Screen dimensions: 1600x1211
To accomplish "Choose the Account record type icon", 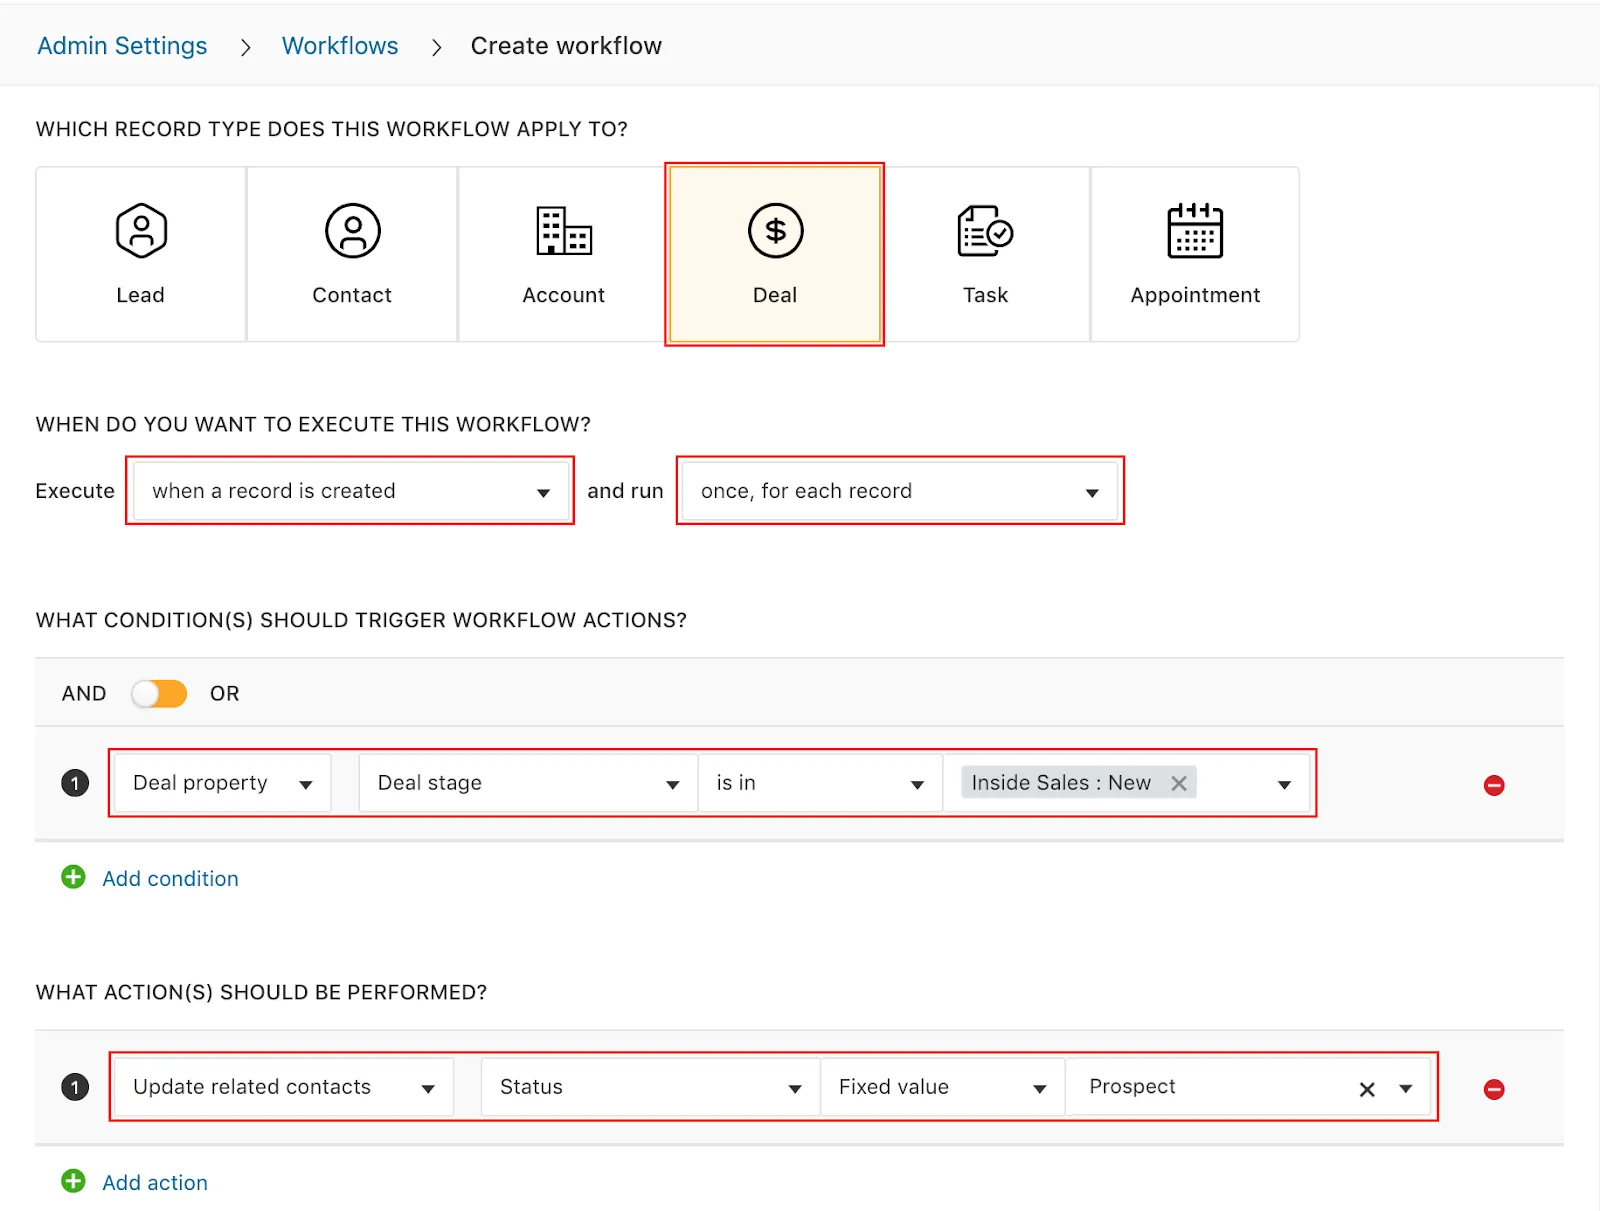I will click(564, 231).
